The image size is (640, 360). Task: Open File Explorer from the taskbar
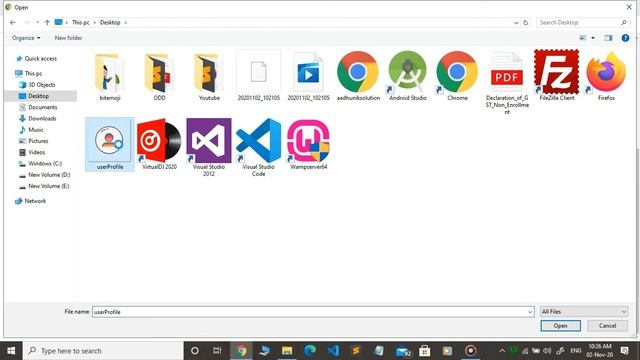tap(287, 351)
